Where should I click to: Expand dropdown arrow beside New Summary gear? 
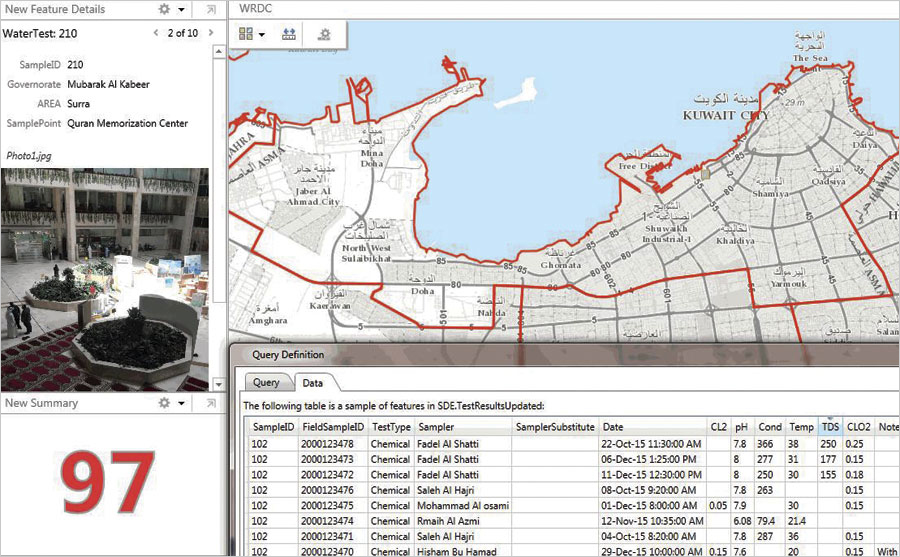pyautogui.click(x=181, y=404)
